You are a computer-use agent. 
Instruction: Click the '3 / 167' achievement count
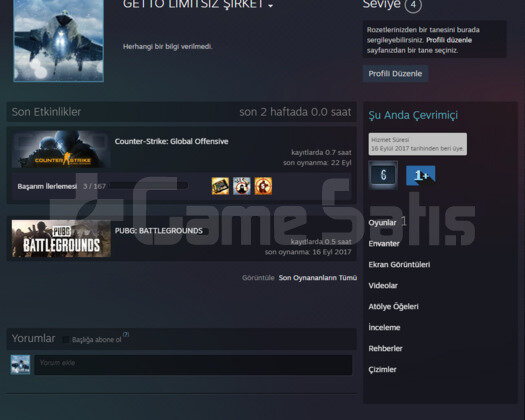[94, 186]
